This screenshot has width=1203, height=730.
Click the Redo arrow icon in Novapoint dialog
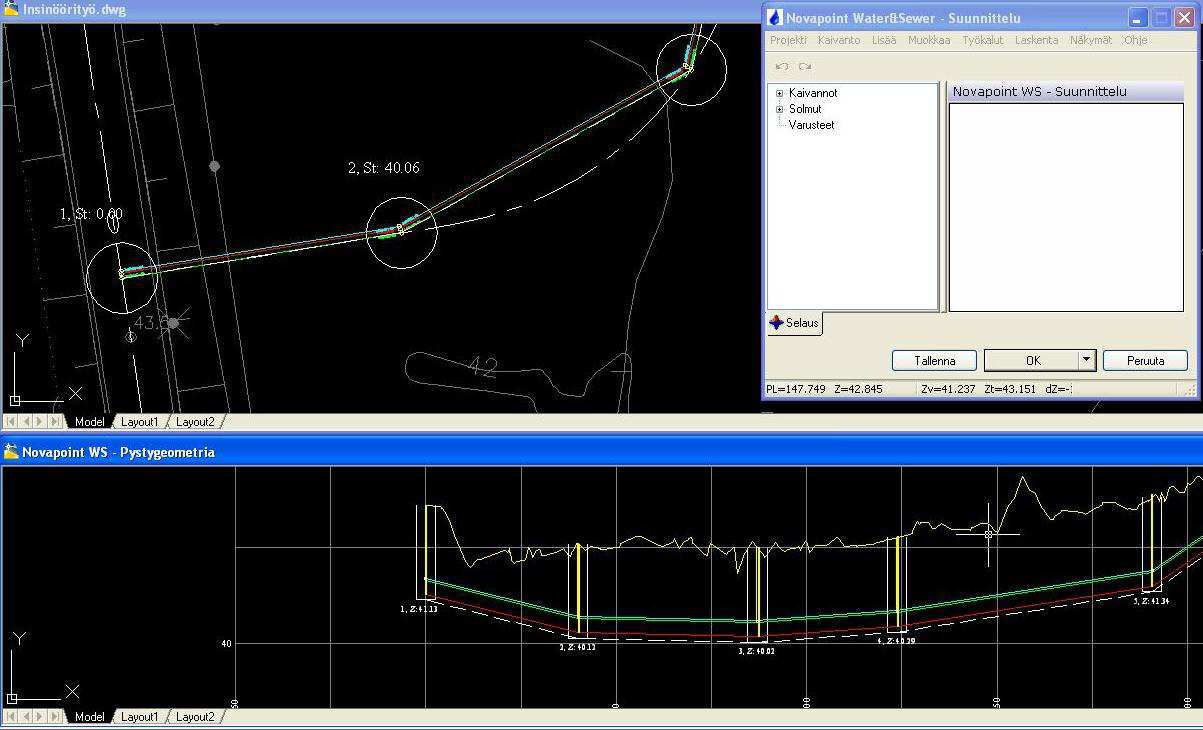pyautogui.click(x=805, y=66)
